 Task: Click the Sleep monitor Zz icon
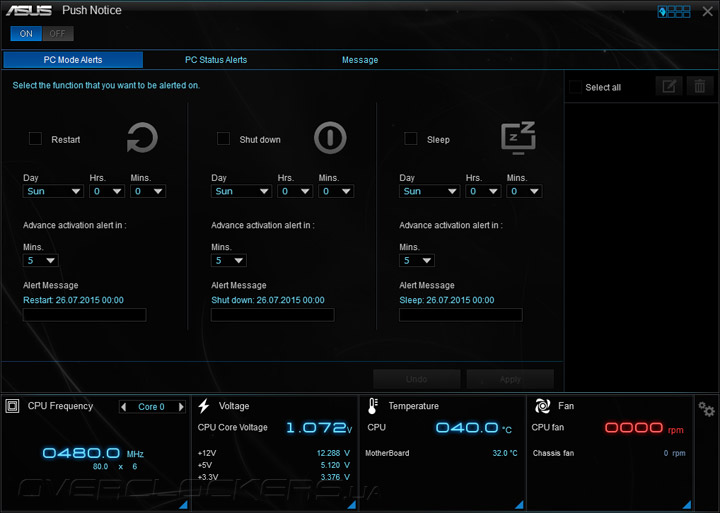pos(518,137)
